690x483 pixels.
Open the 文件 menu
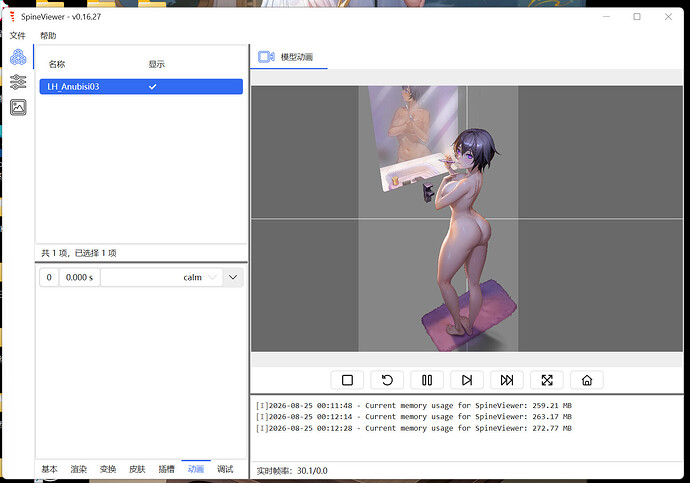[18, 36]
